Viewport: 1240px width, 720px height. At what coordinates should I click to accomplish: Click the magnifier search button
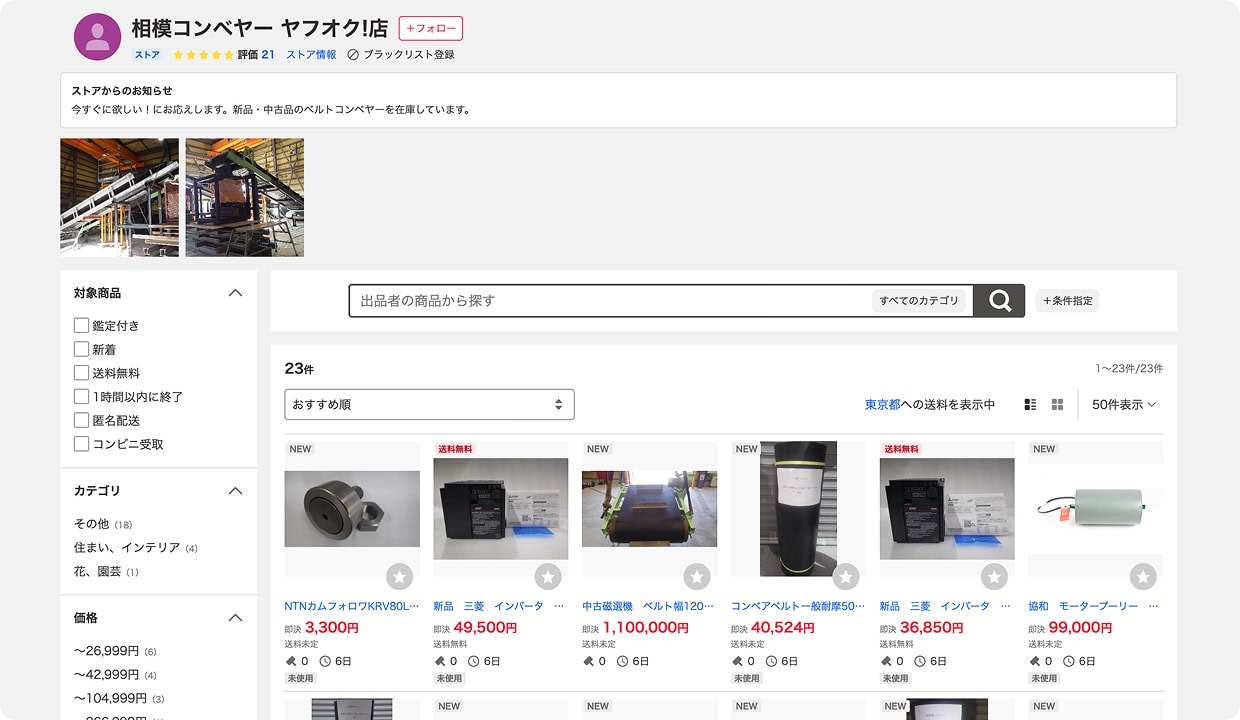coord(999,301)
